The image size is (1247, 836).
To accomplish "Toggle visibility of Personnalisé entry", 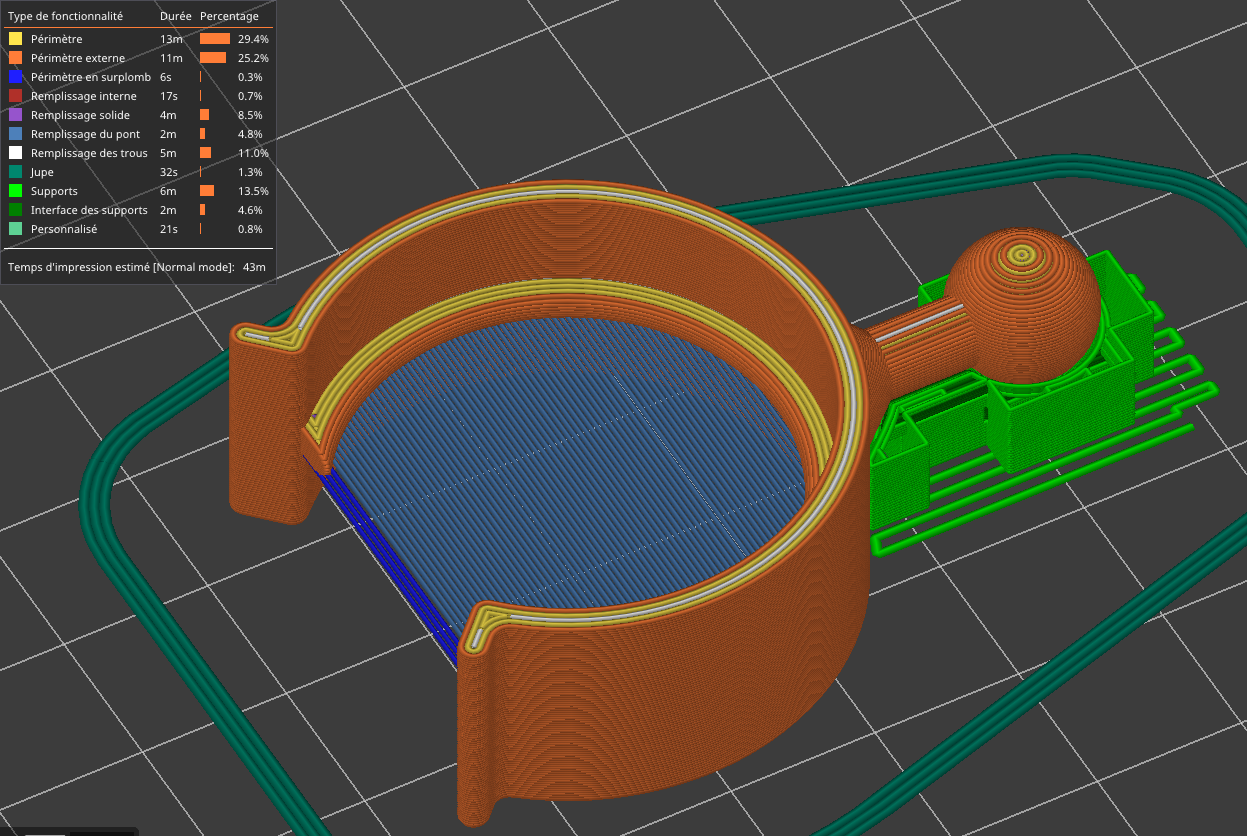I will pos(64,229).
